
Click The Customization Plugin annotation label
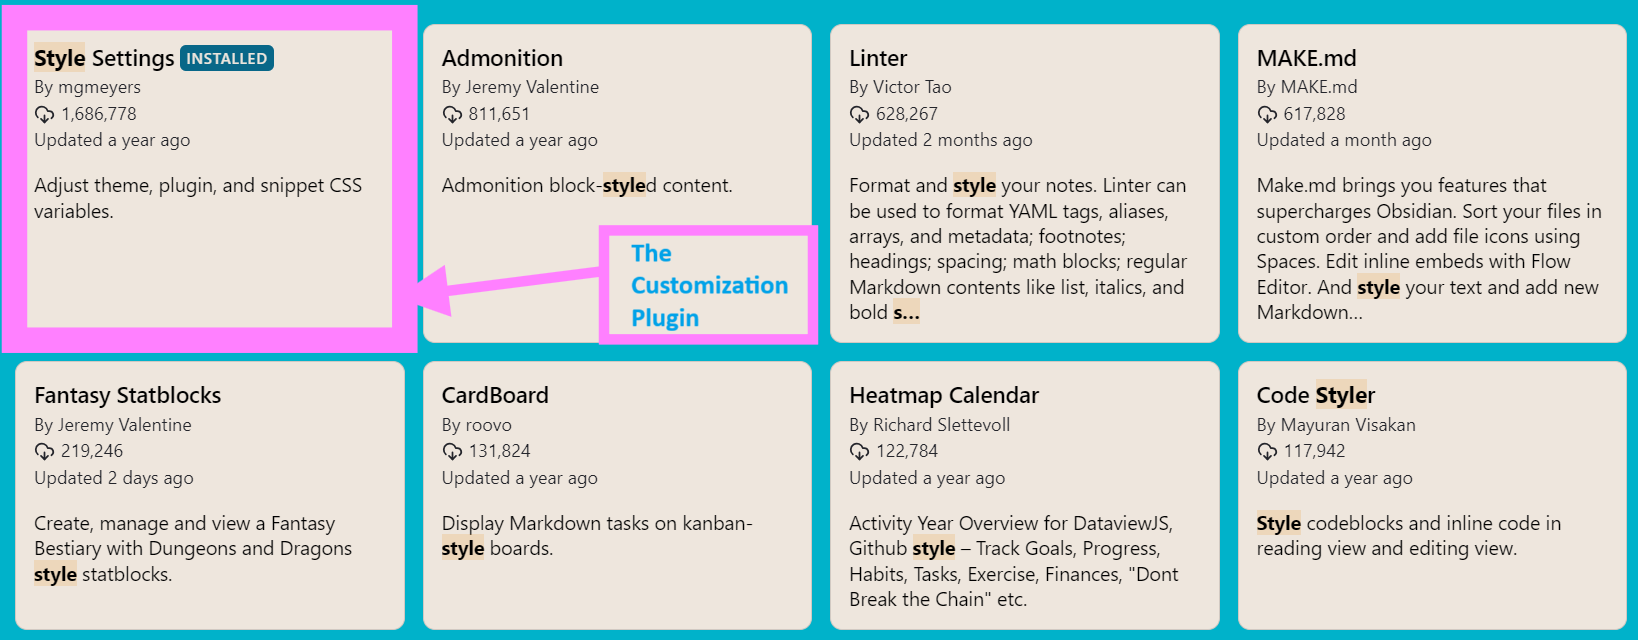pos(708,285)
